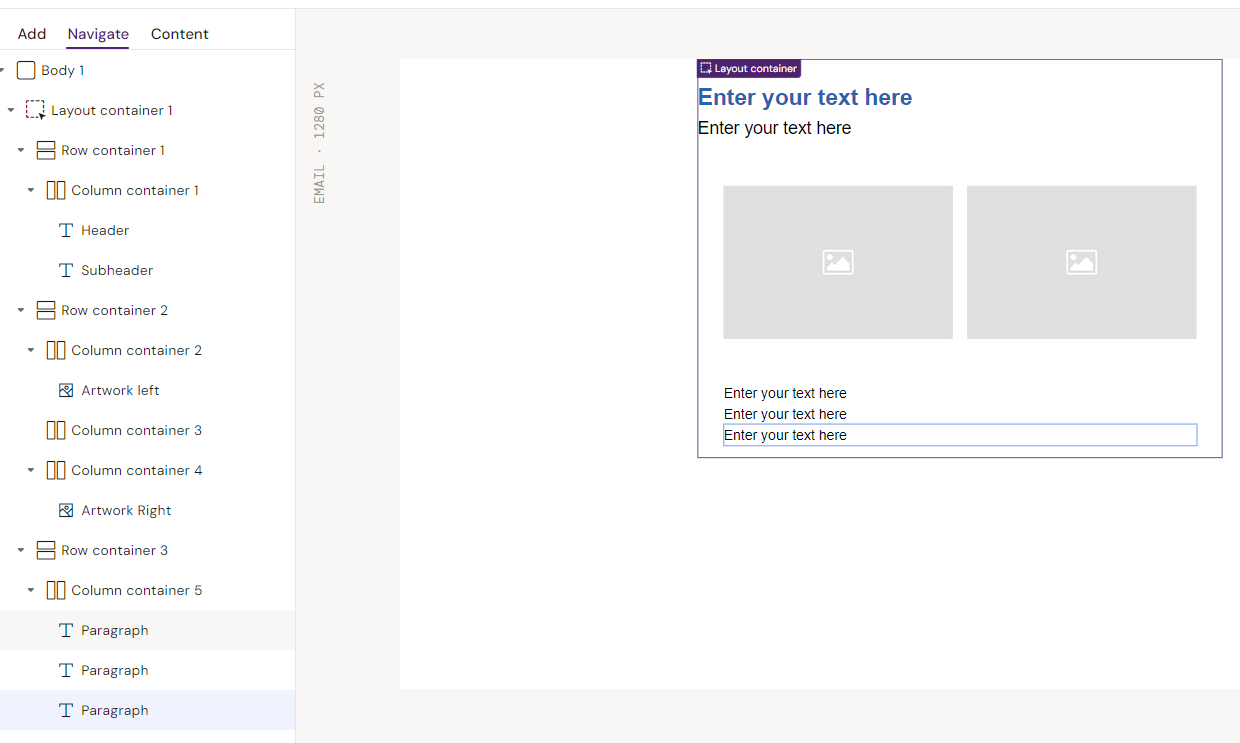Click the Column container 3 icon
This screenshot has height=743, width=1240.
tap(56, 430)
